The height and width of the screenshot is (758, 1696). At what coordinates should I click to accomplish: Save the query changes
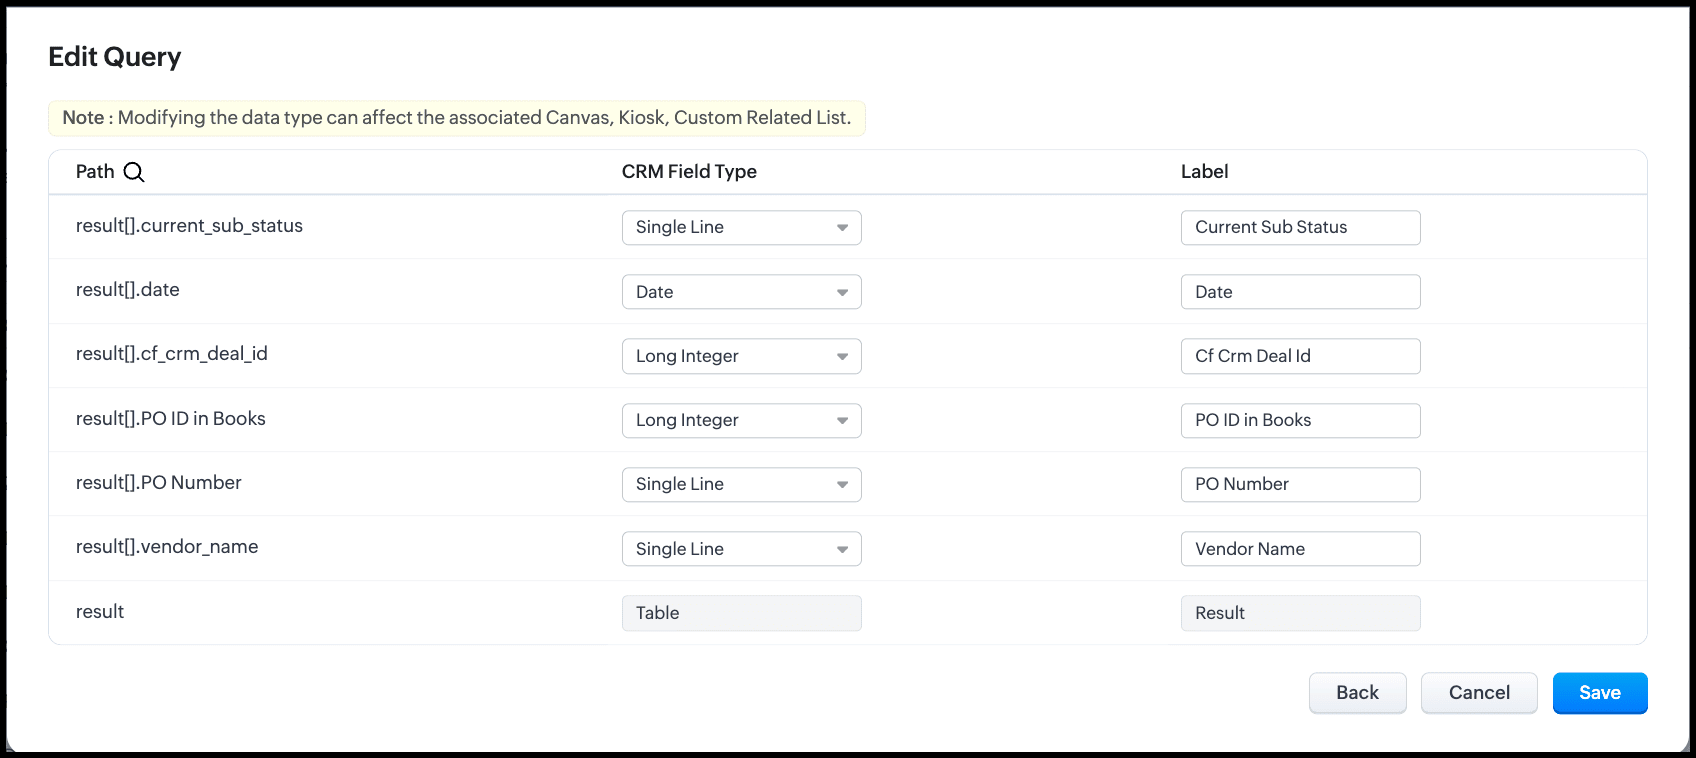click(1599, 693)
